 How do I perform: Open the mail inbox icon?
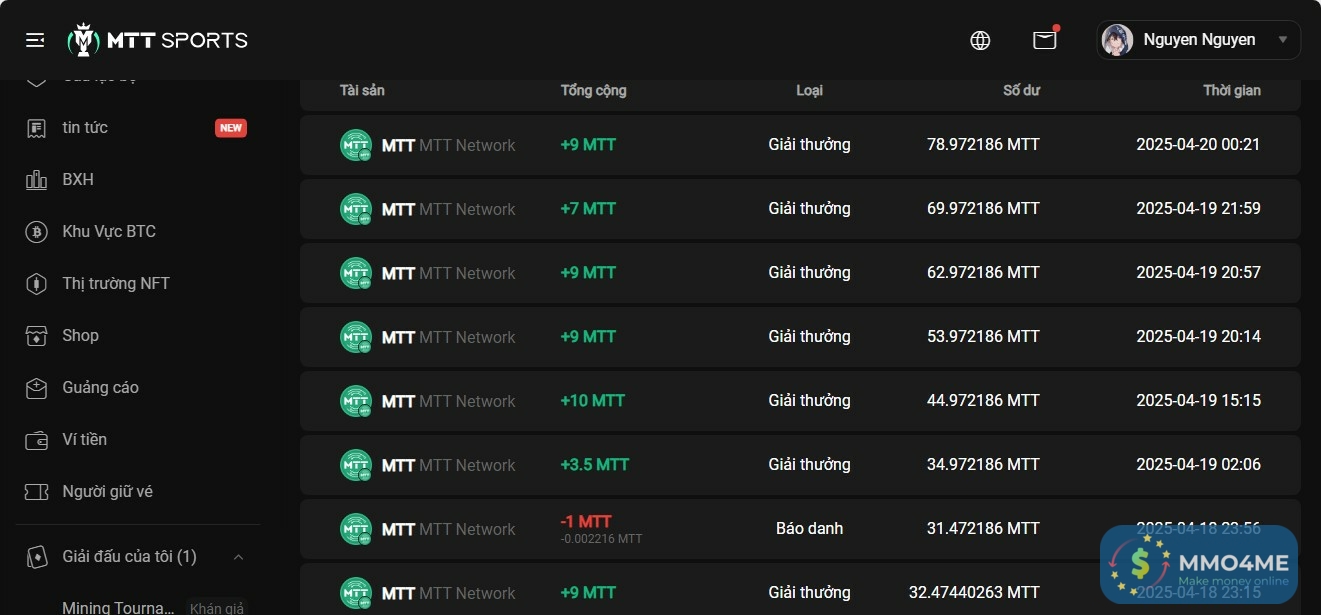point(1044,40)
